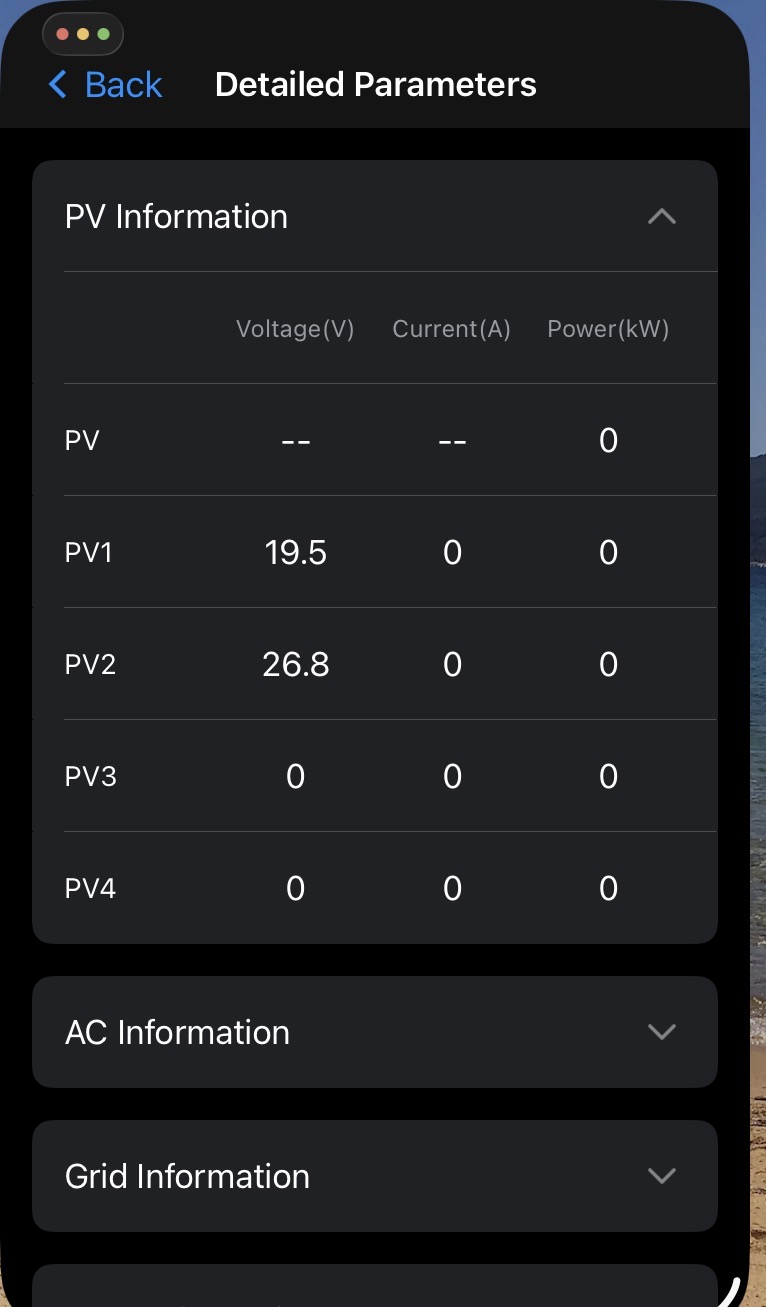Click the Voltage(V) column header
Image resolution: width=766 pixels, height=1307 pixels.
point(295,329)
